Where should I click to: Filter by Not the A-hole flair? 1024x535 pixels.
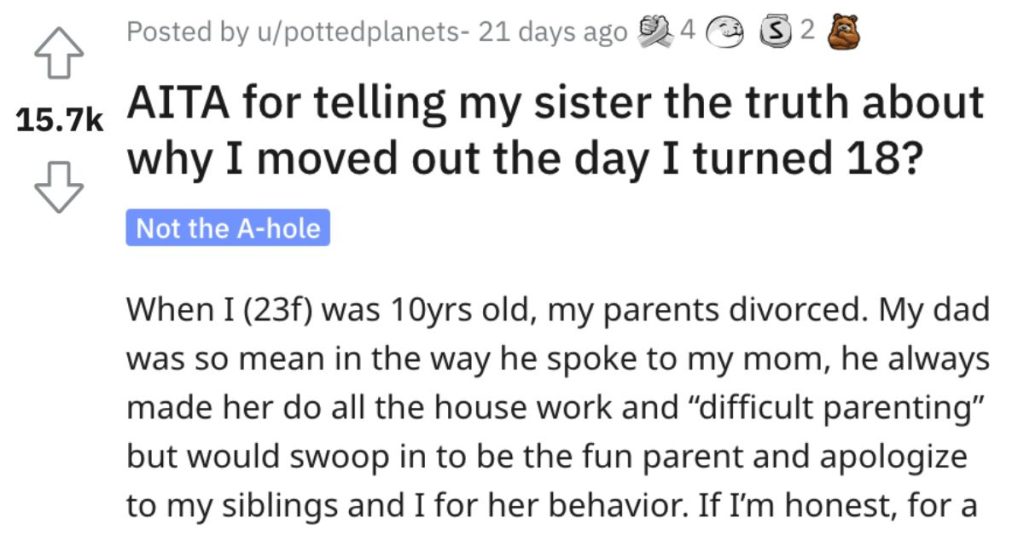[228, 228]
